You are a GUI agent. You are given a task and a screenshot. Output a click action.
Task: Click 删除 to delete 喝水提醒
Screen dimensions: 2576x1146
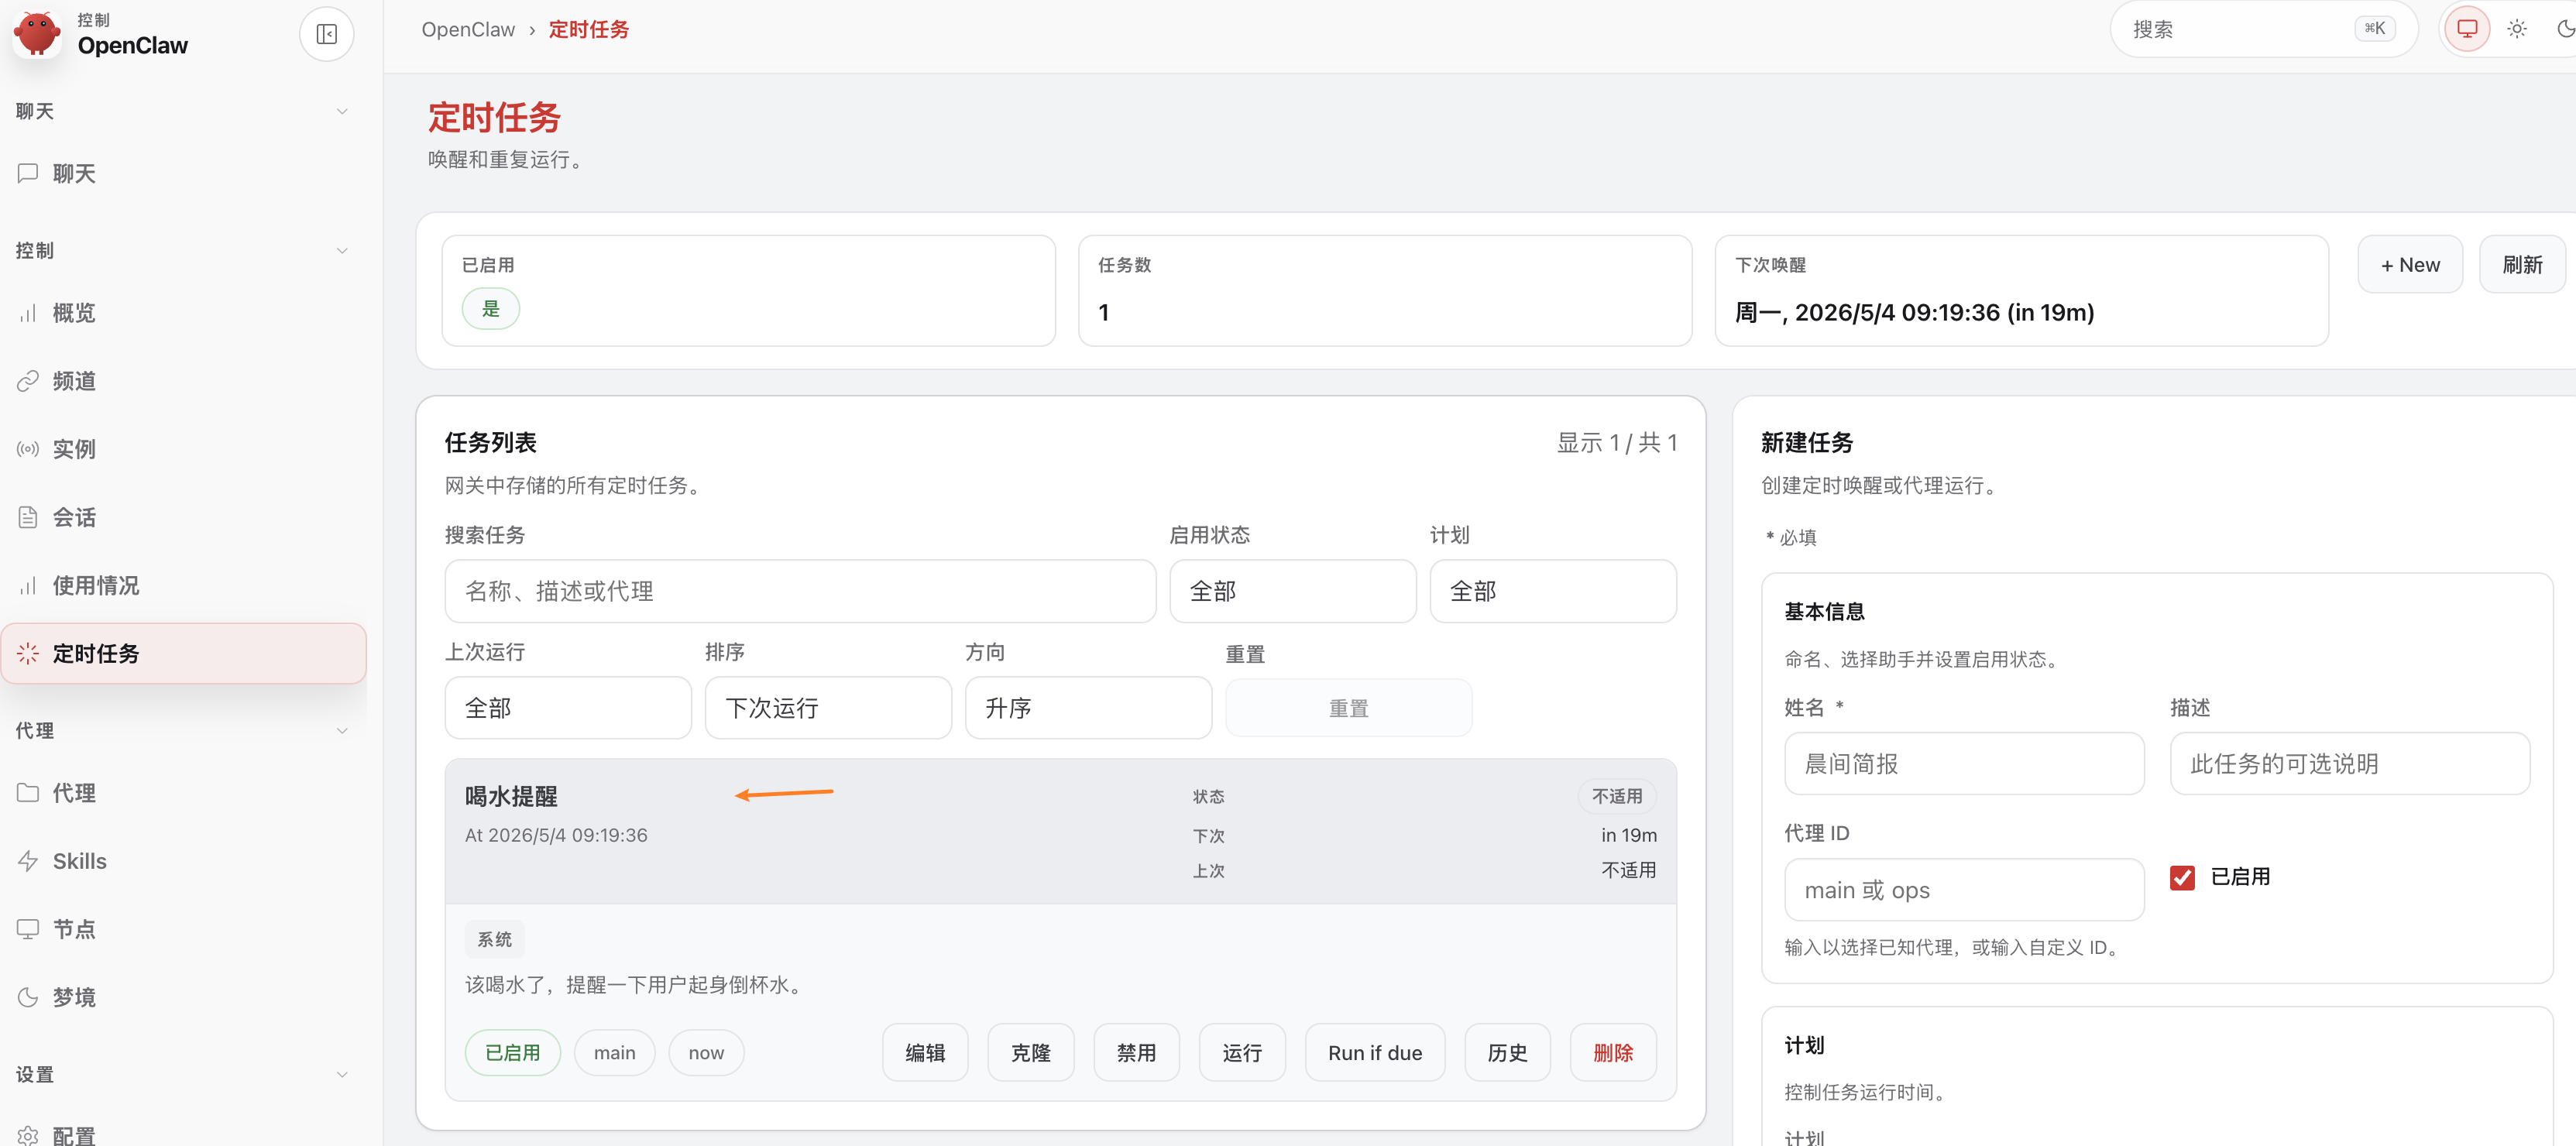point(1613,1053)
